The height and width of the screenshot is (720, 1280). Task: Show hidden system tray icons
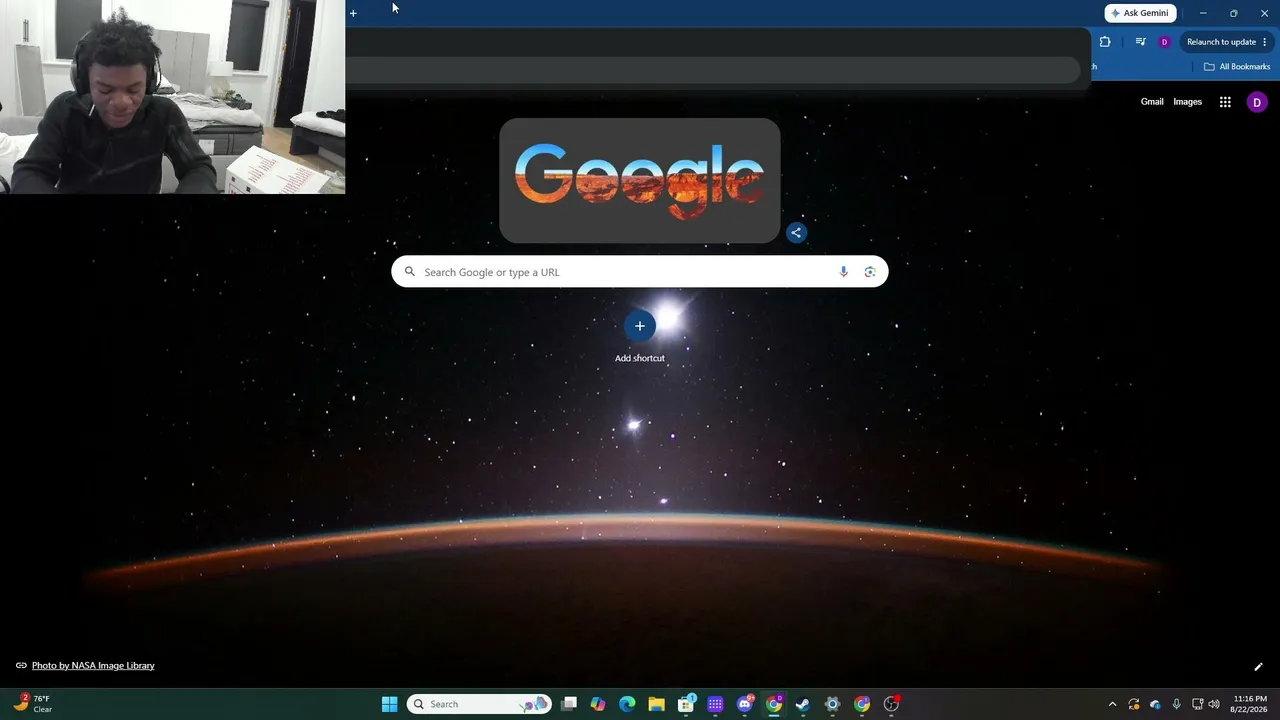tap(1112, 704)
